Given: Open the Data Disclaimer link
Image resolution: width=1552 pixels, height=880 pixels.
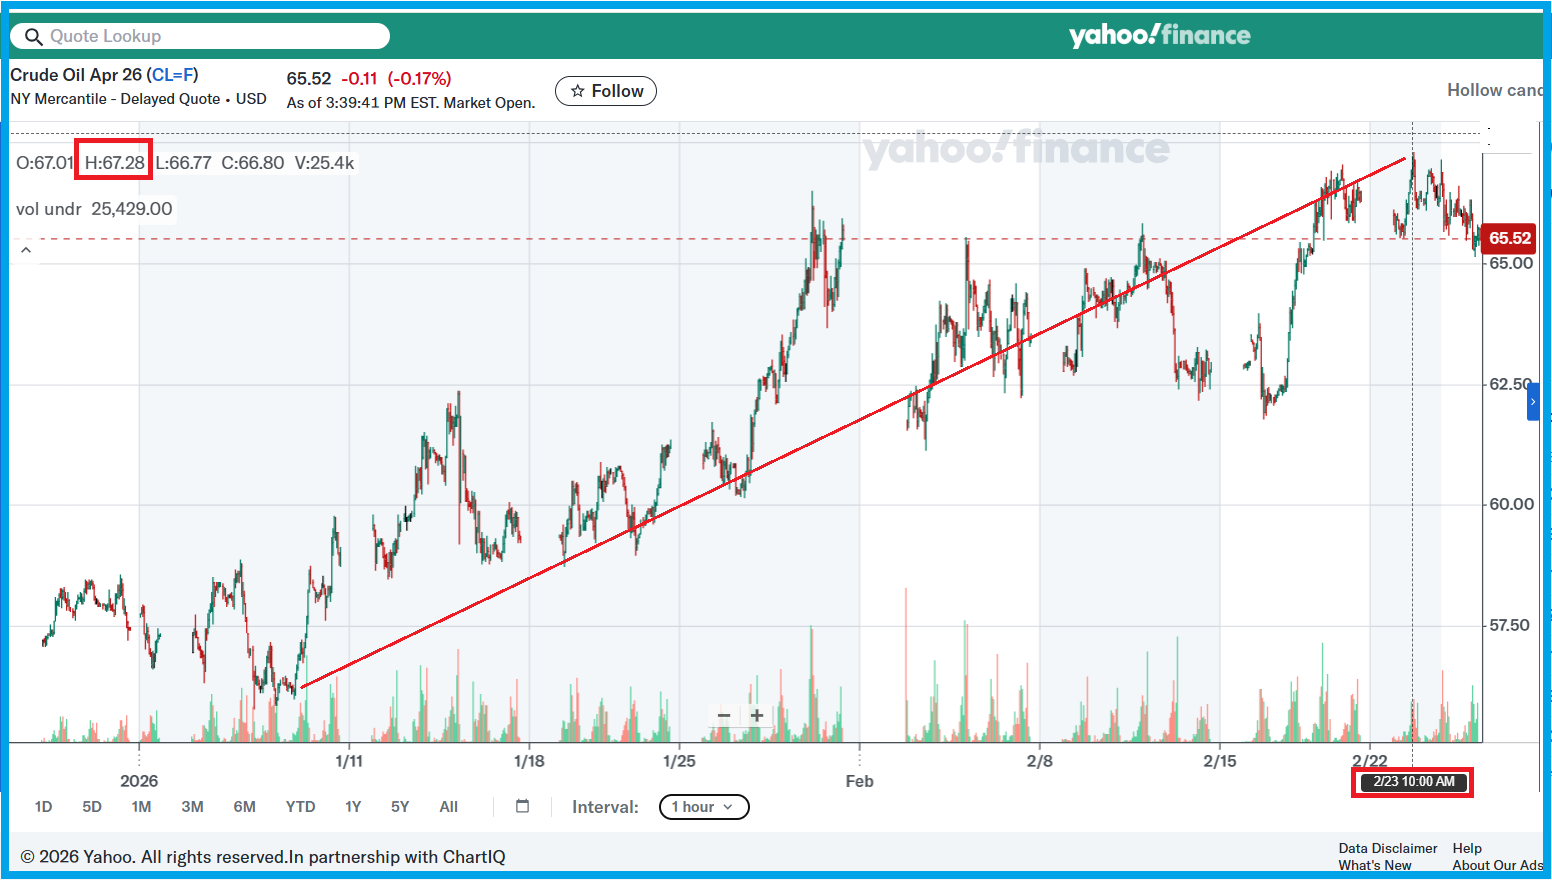Looking at the screenshot, I should tap(1387, 848).
